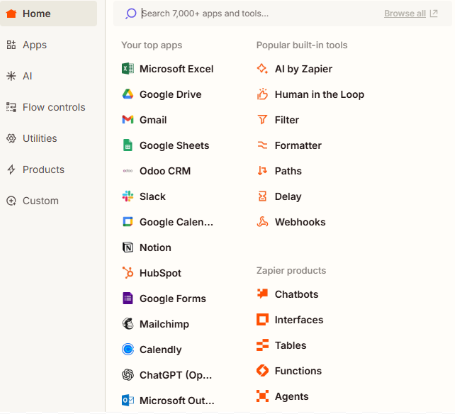
Task: Click the Webhooks icon
Action: pyautogui.click(x=262, y=222)
